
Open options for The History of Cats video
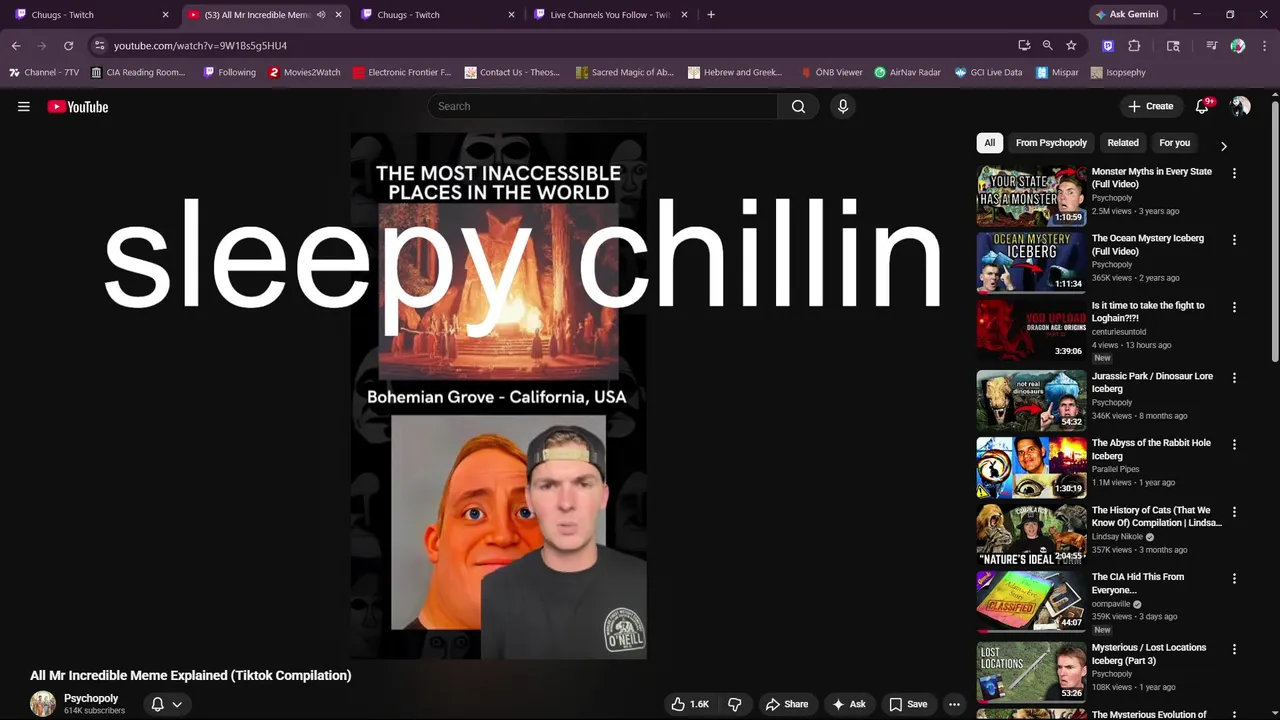tap(1234, 511)
